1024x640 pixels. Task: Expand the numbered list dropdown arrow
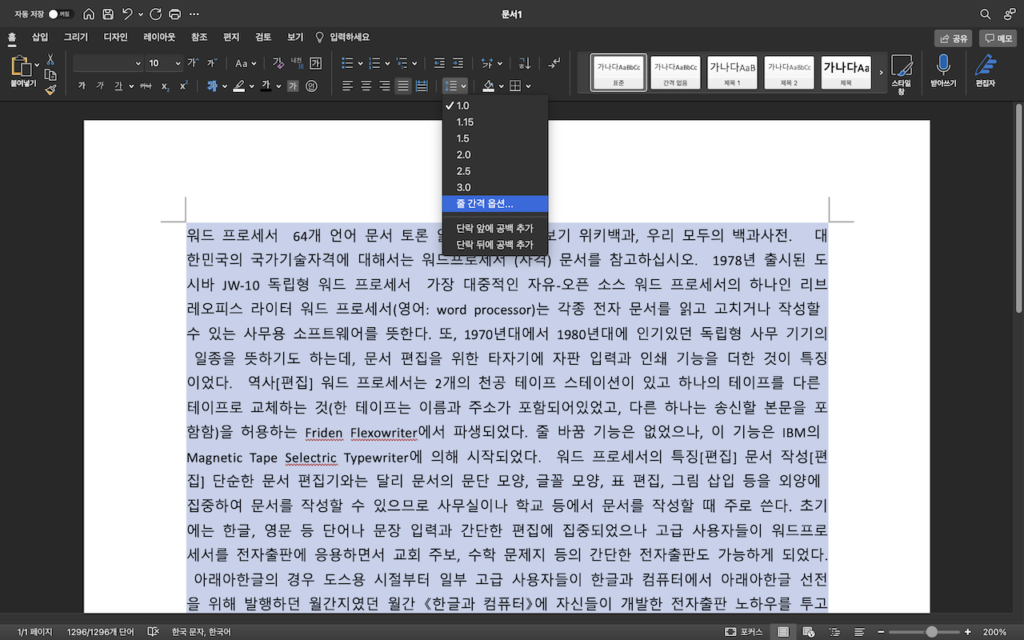pyautogui.click(x=387, y=63)
